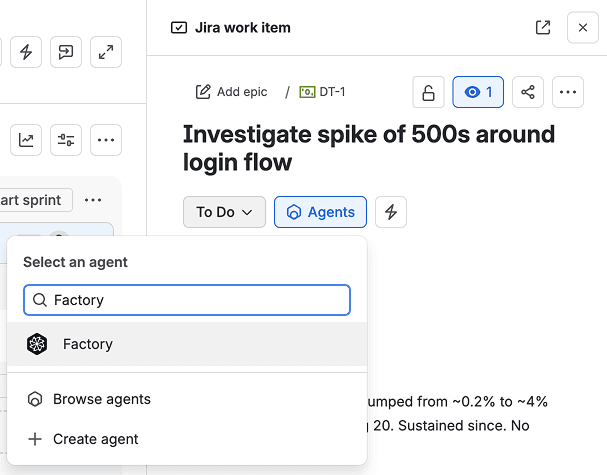Choose Create agent option
Image resolution: width=607 pixels, height=475 pixels.
point(187,439)
